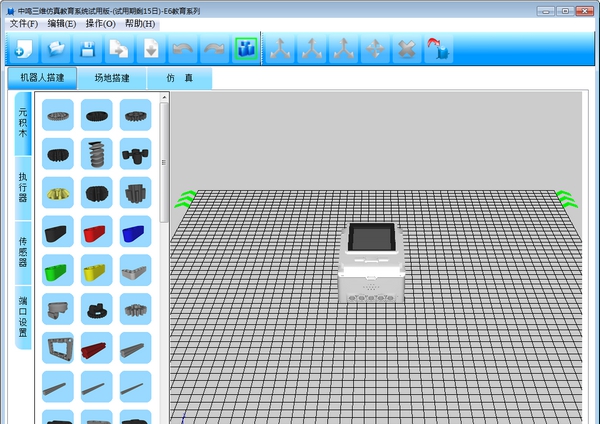Select the black wedge block part
Viewport: 600px width, 424px height.
click(58, 232)
